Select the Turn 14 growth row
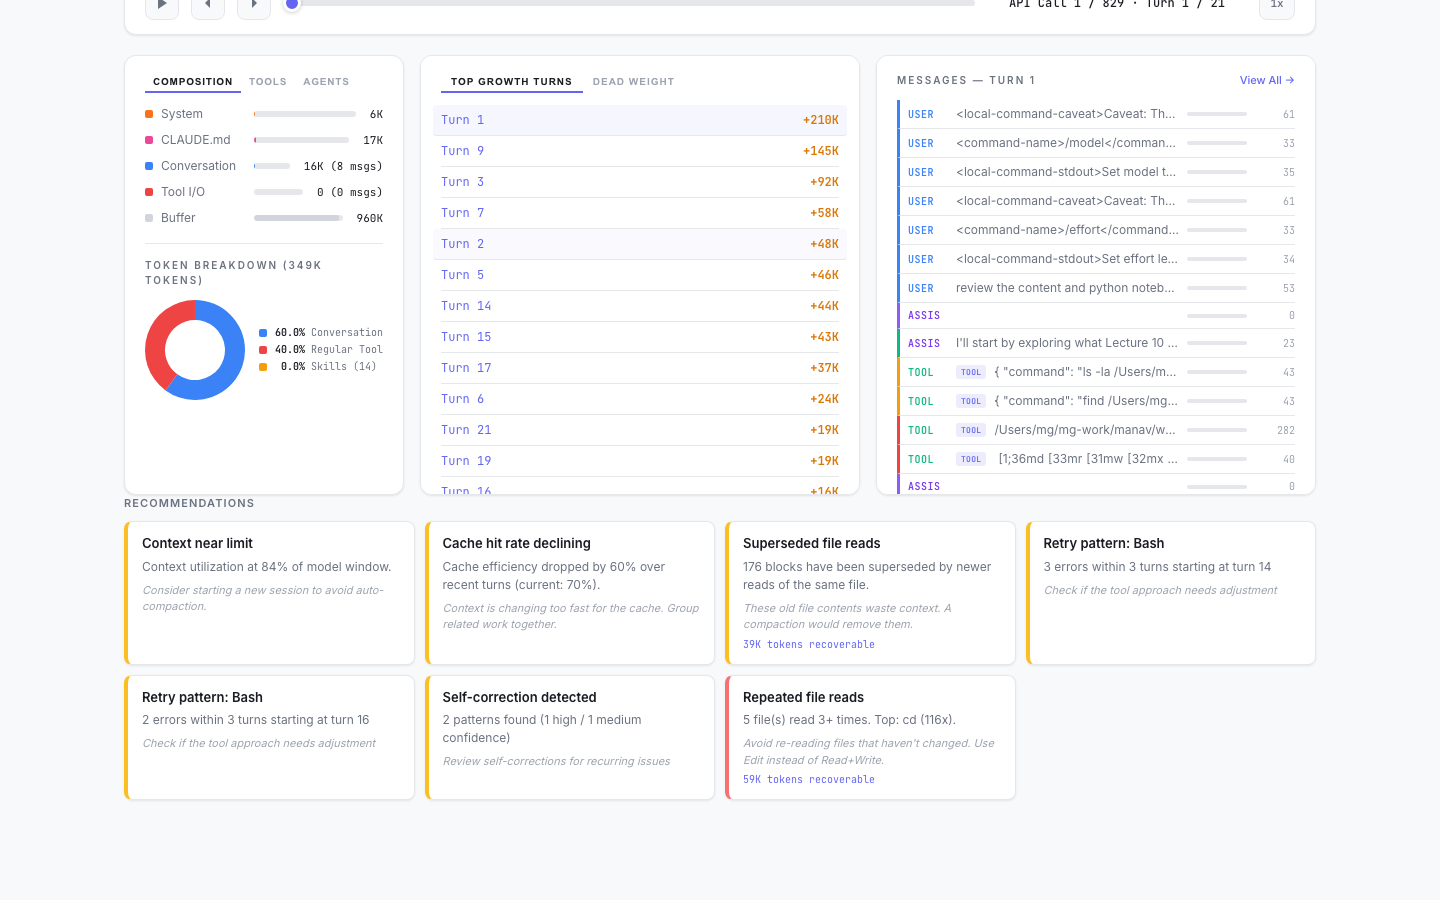Screen dimensions: 1440x900 point(640,306)
